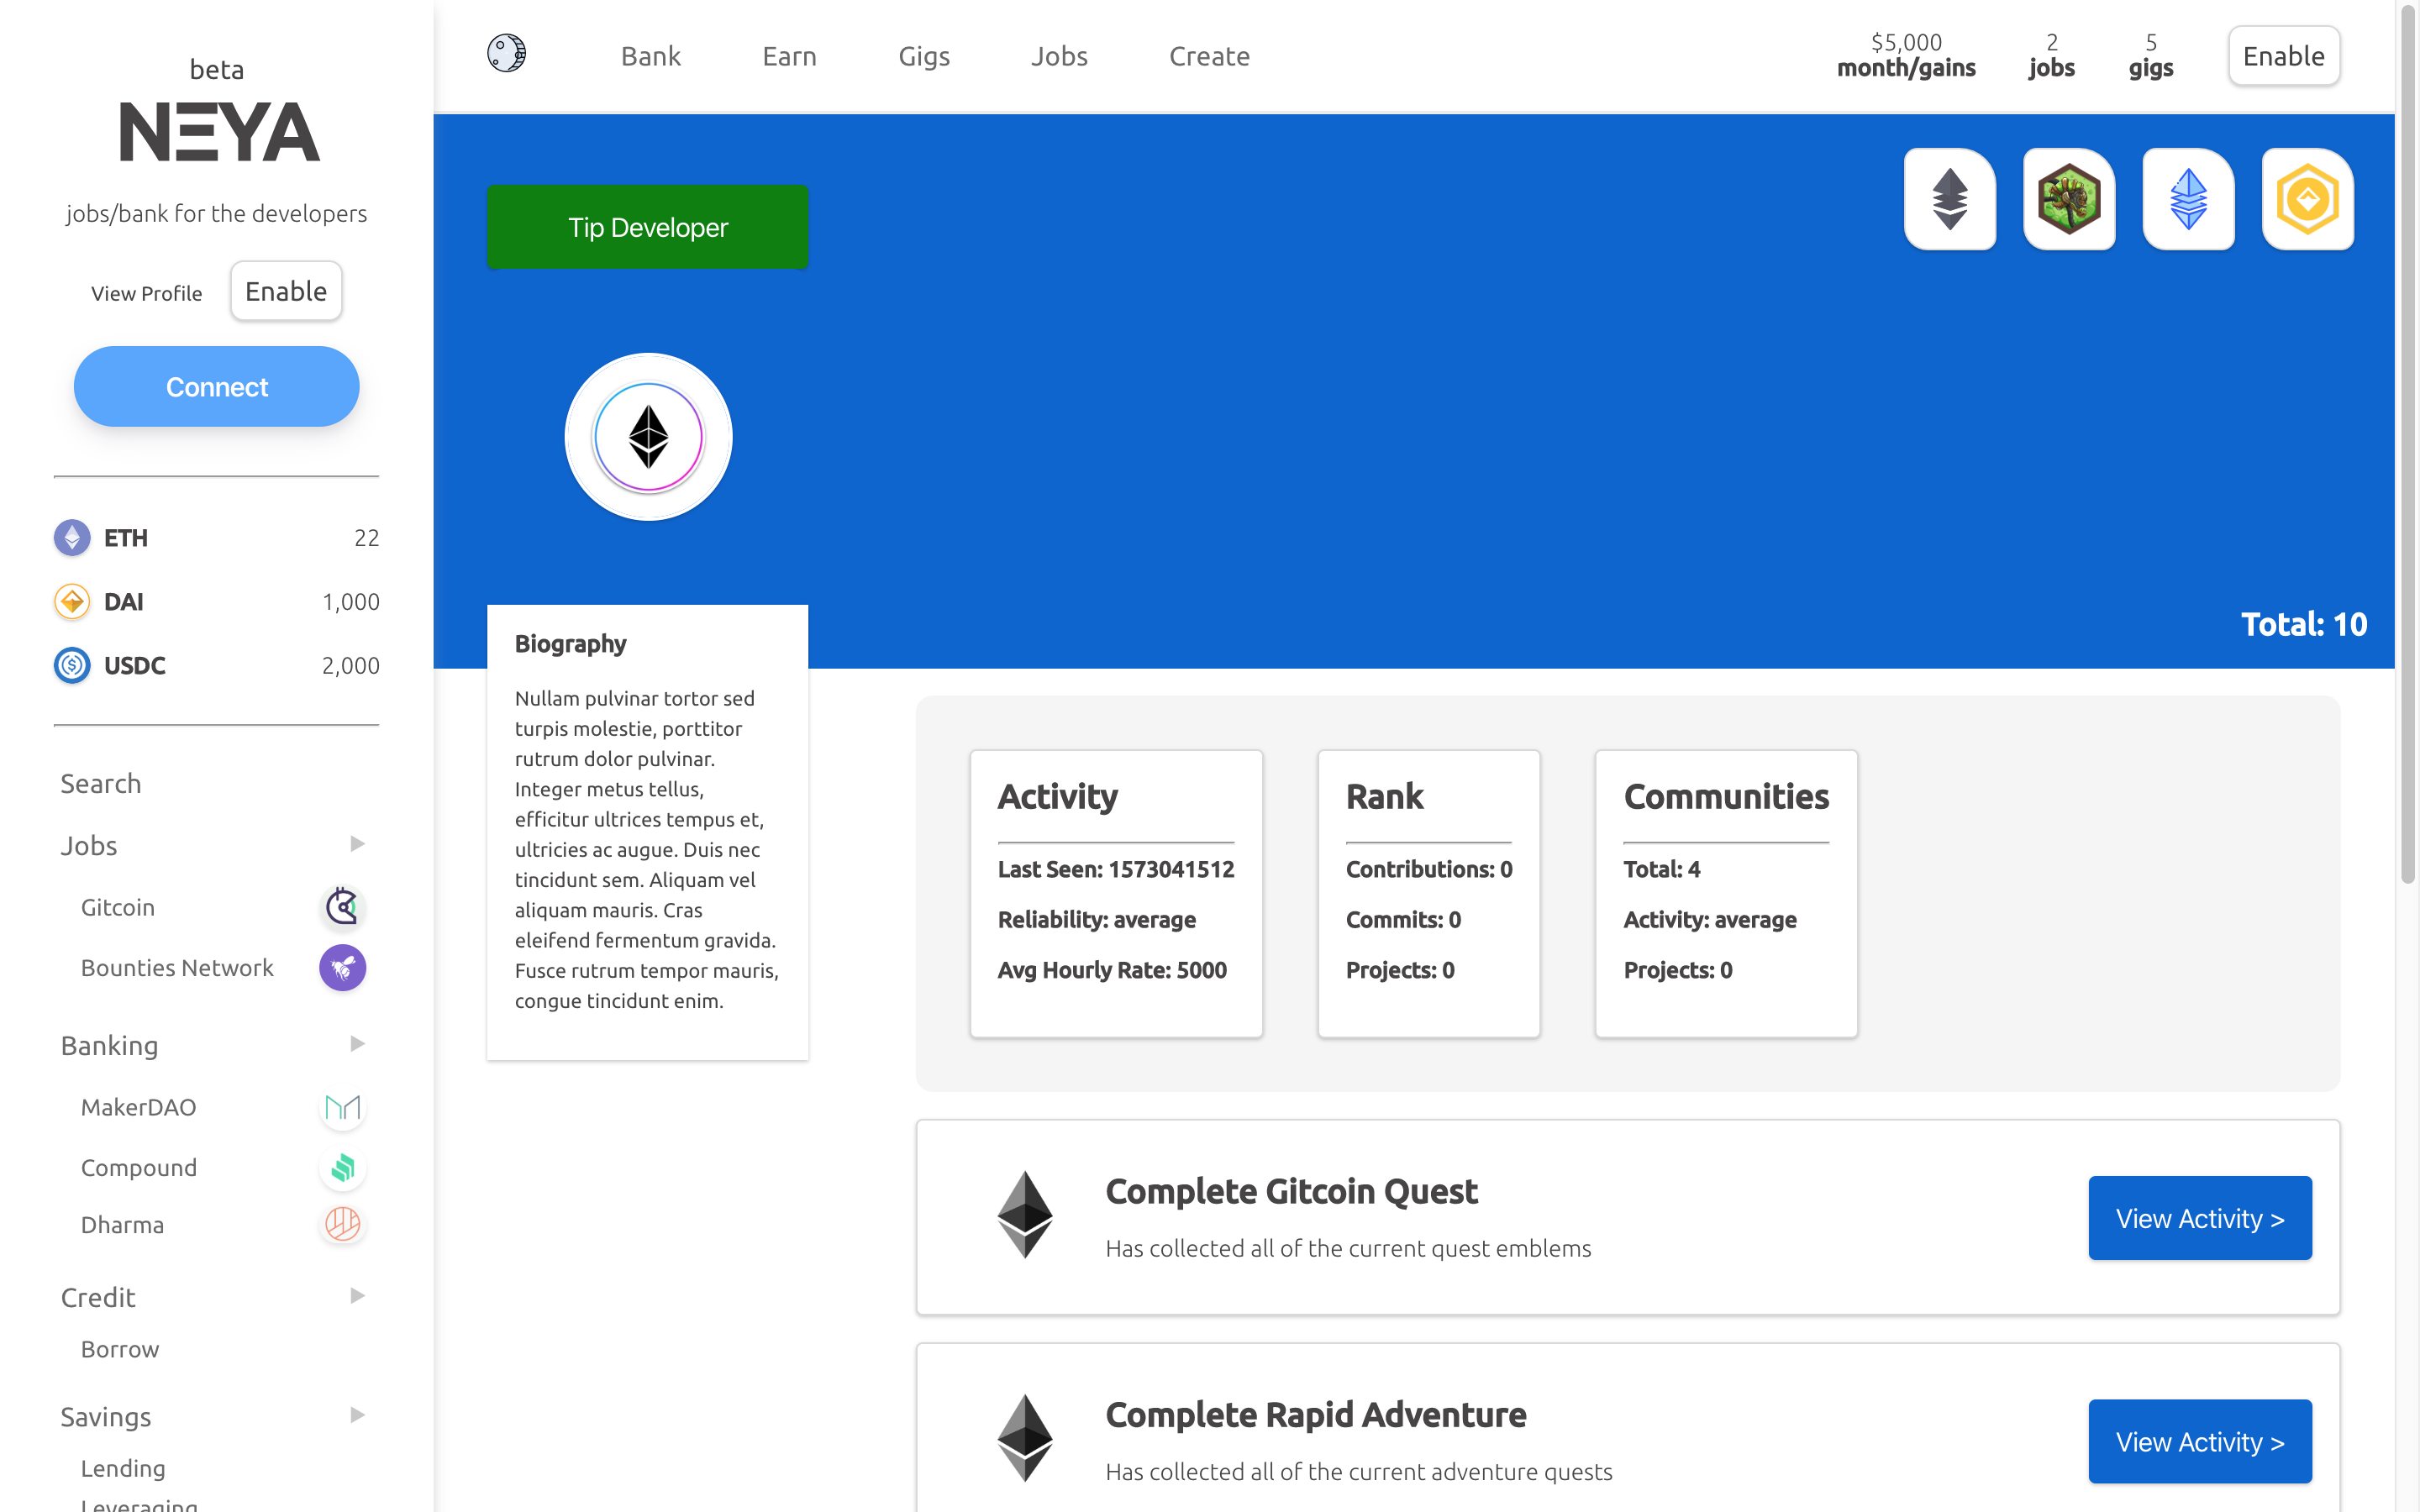Click the blue Ethereum diamond badge
Viewport: 2420px width, 1512px height.
click(x=2188, y=199)
